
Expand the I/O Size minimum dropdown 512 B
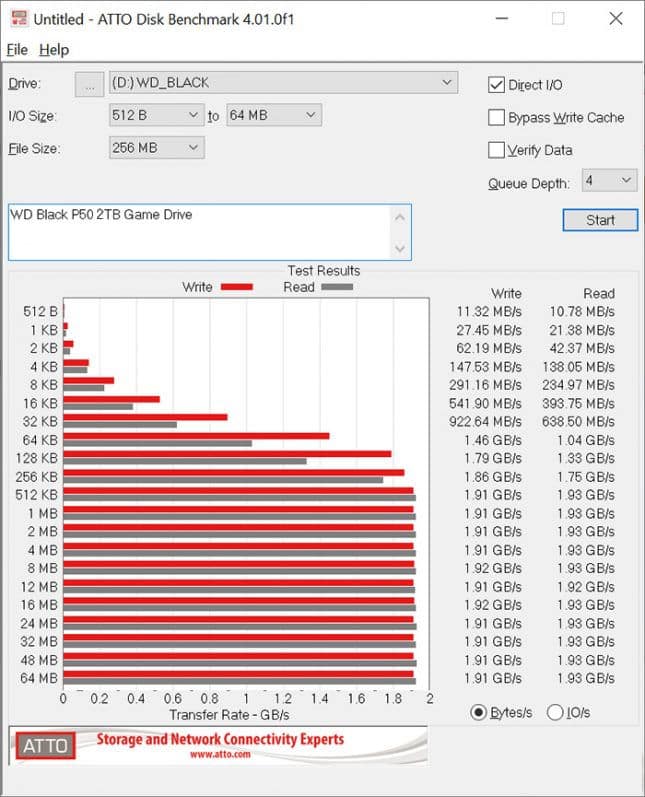tap(156, 115)
